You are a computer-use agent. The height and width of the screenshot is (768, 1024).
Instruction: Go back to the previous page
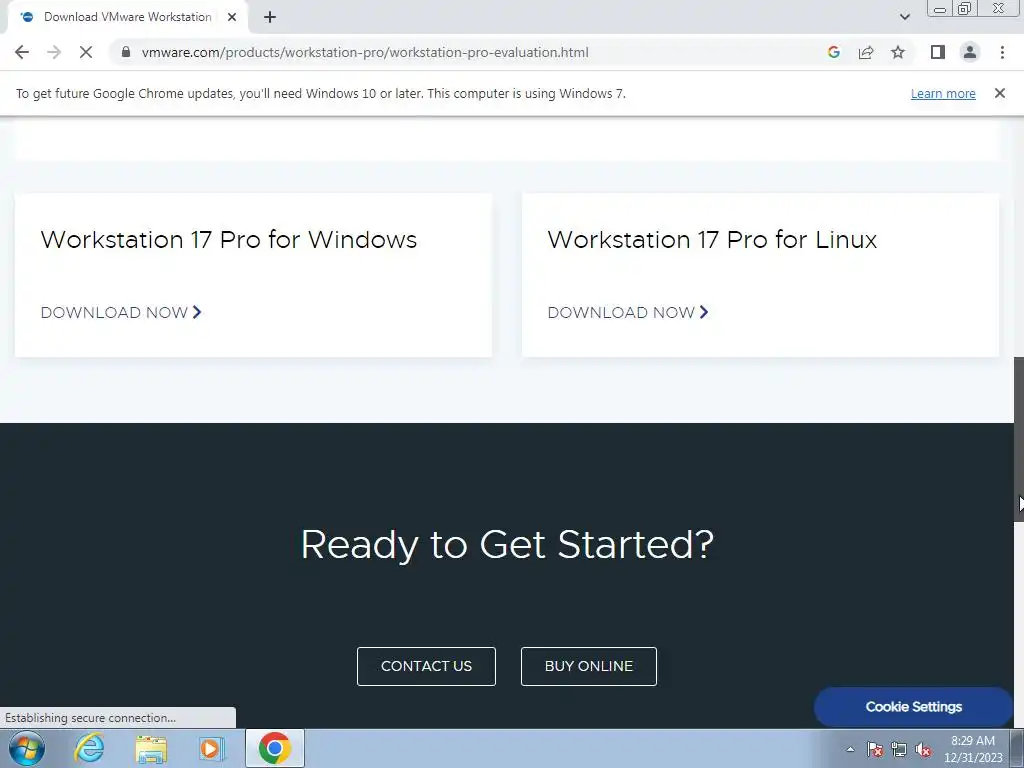22,52
